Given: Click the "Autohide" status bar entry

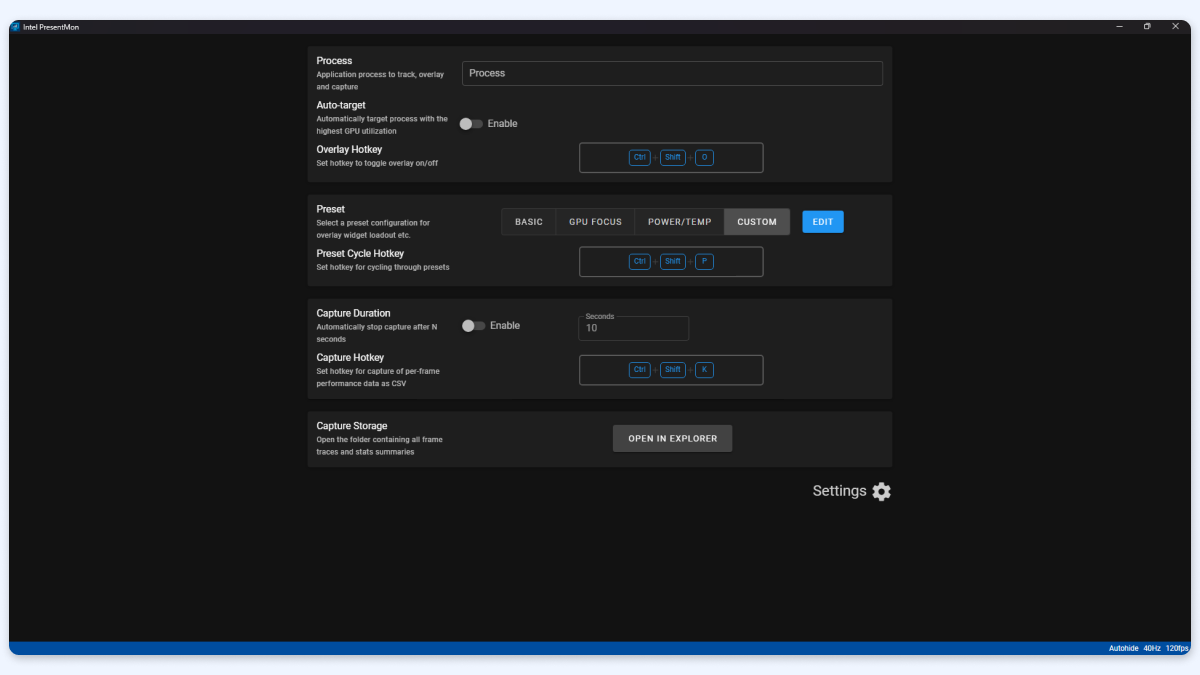Looking at the screenshot, I should pyautogui.click(x=1123, y=649).
